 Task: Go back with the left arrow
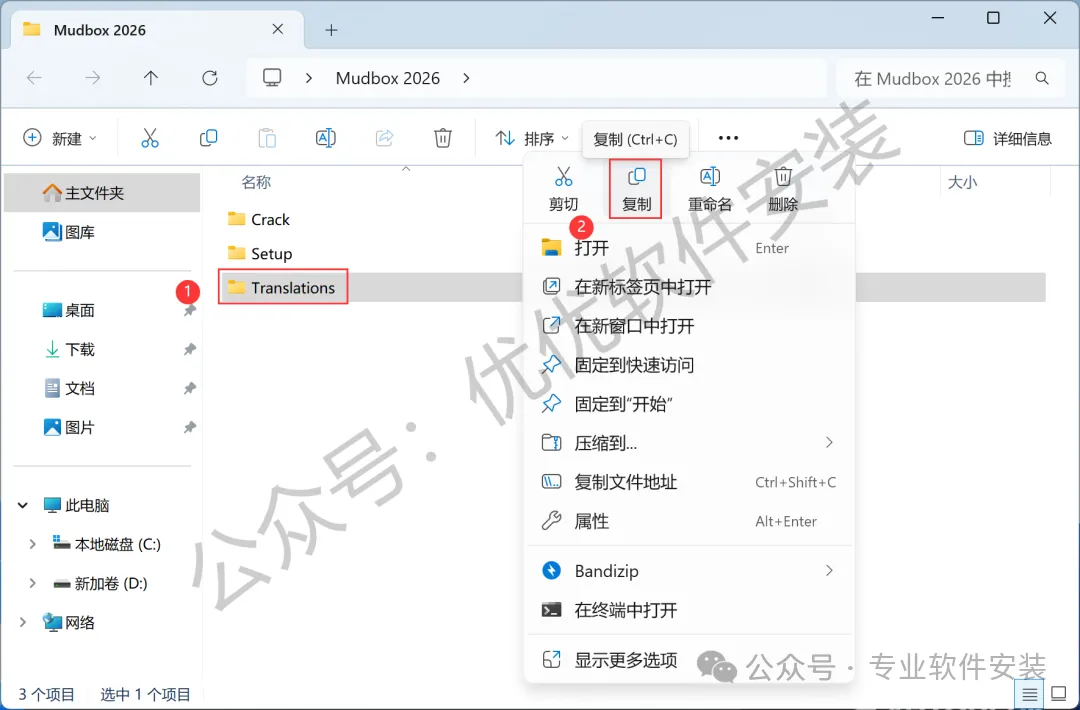tap(34, 78)
